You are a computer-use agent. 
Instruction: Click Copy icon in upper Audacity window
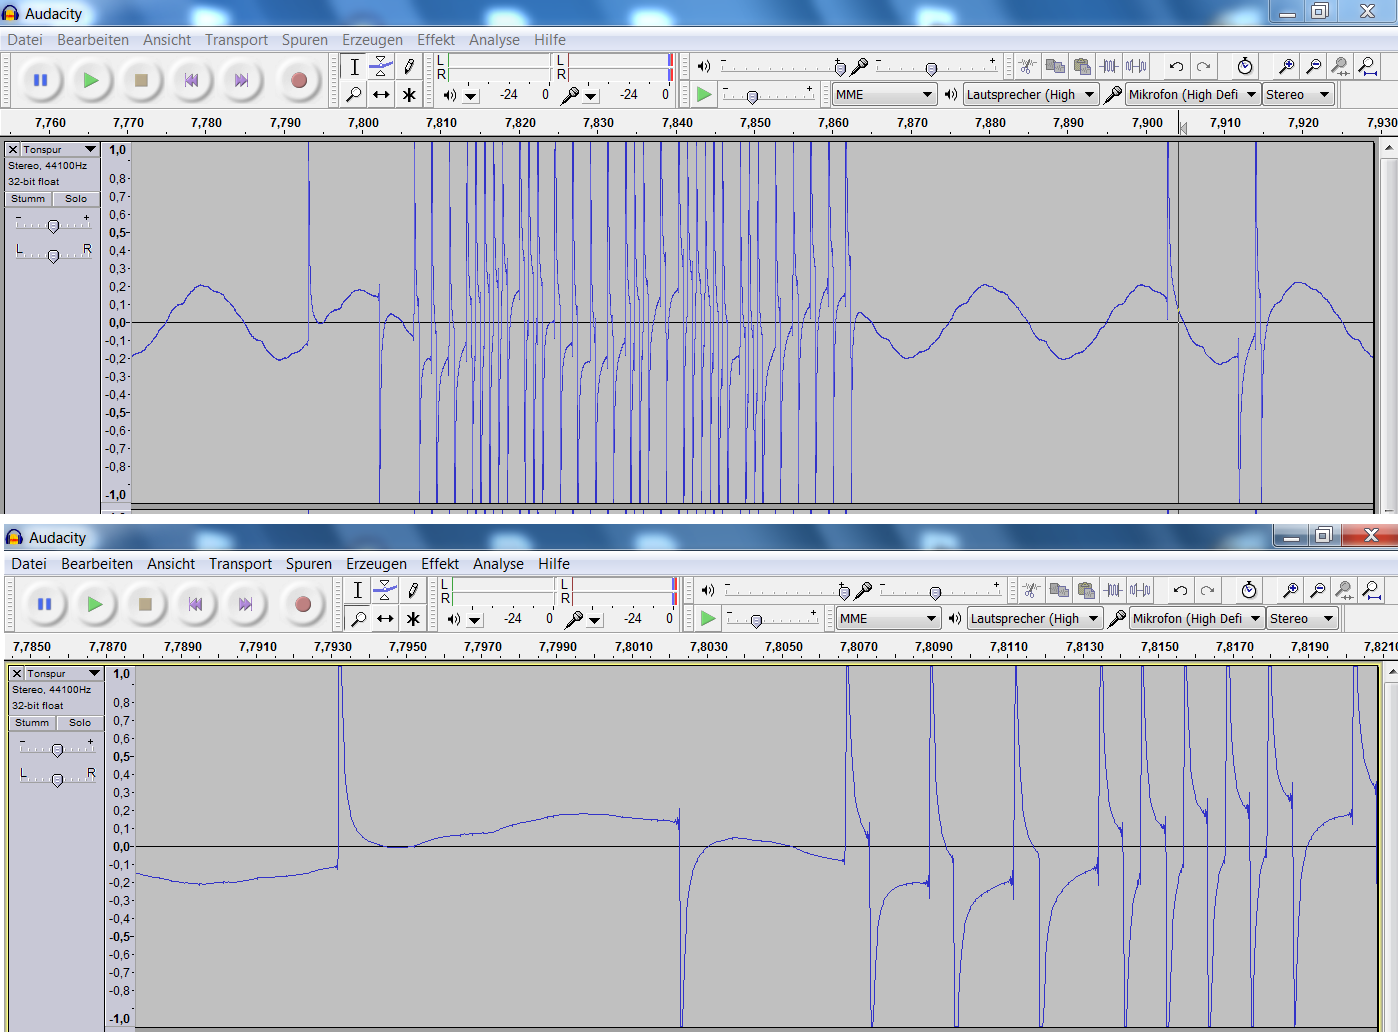tap(1055, 66)
